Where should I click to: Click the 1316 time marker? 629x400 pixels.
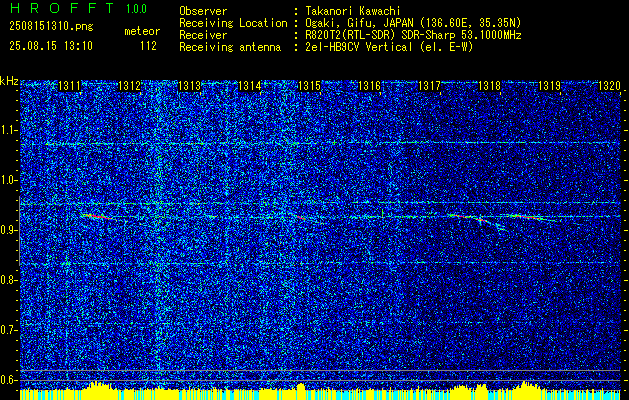(x=369, y=85)
